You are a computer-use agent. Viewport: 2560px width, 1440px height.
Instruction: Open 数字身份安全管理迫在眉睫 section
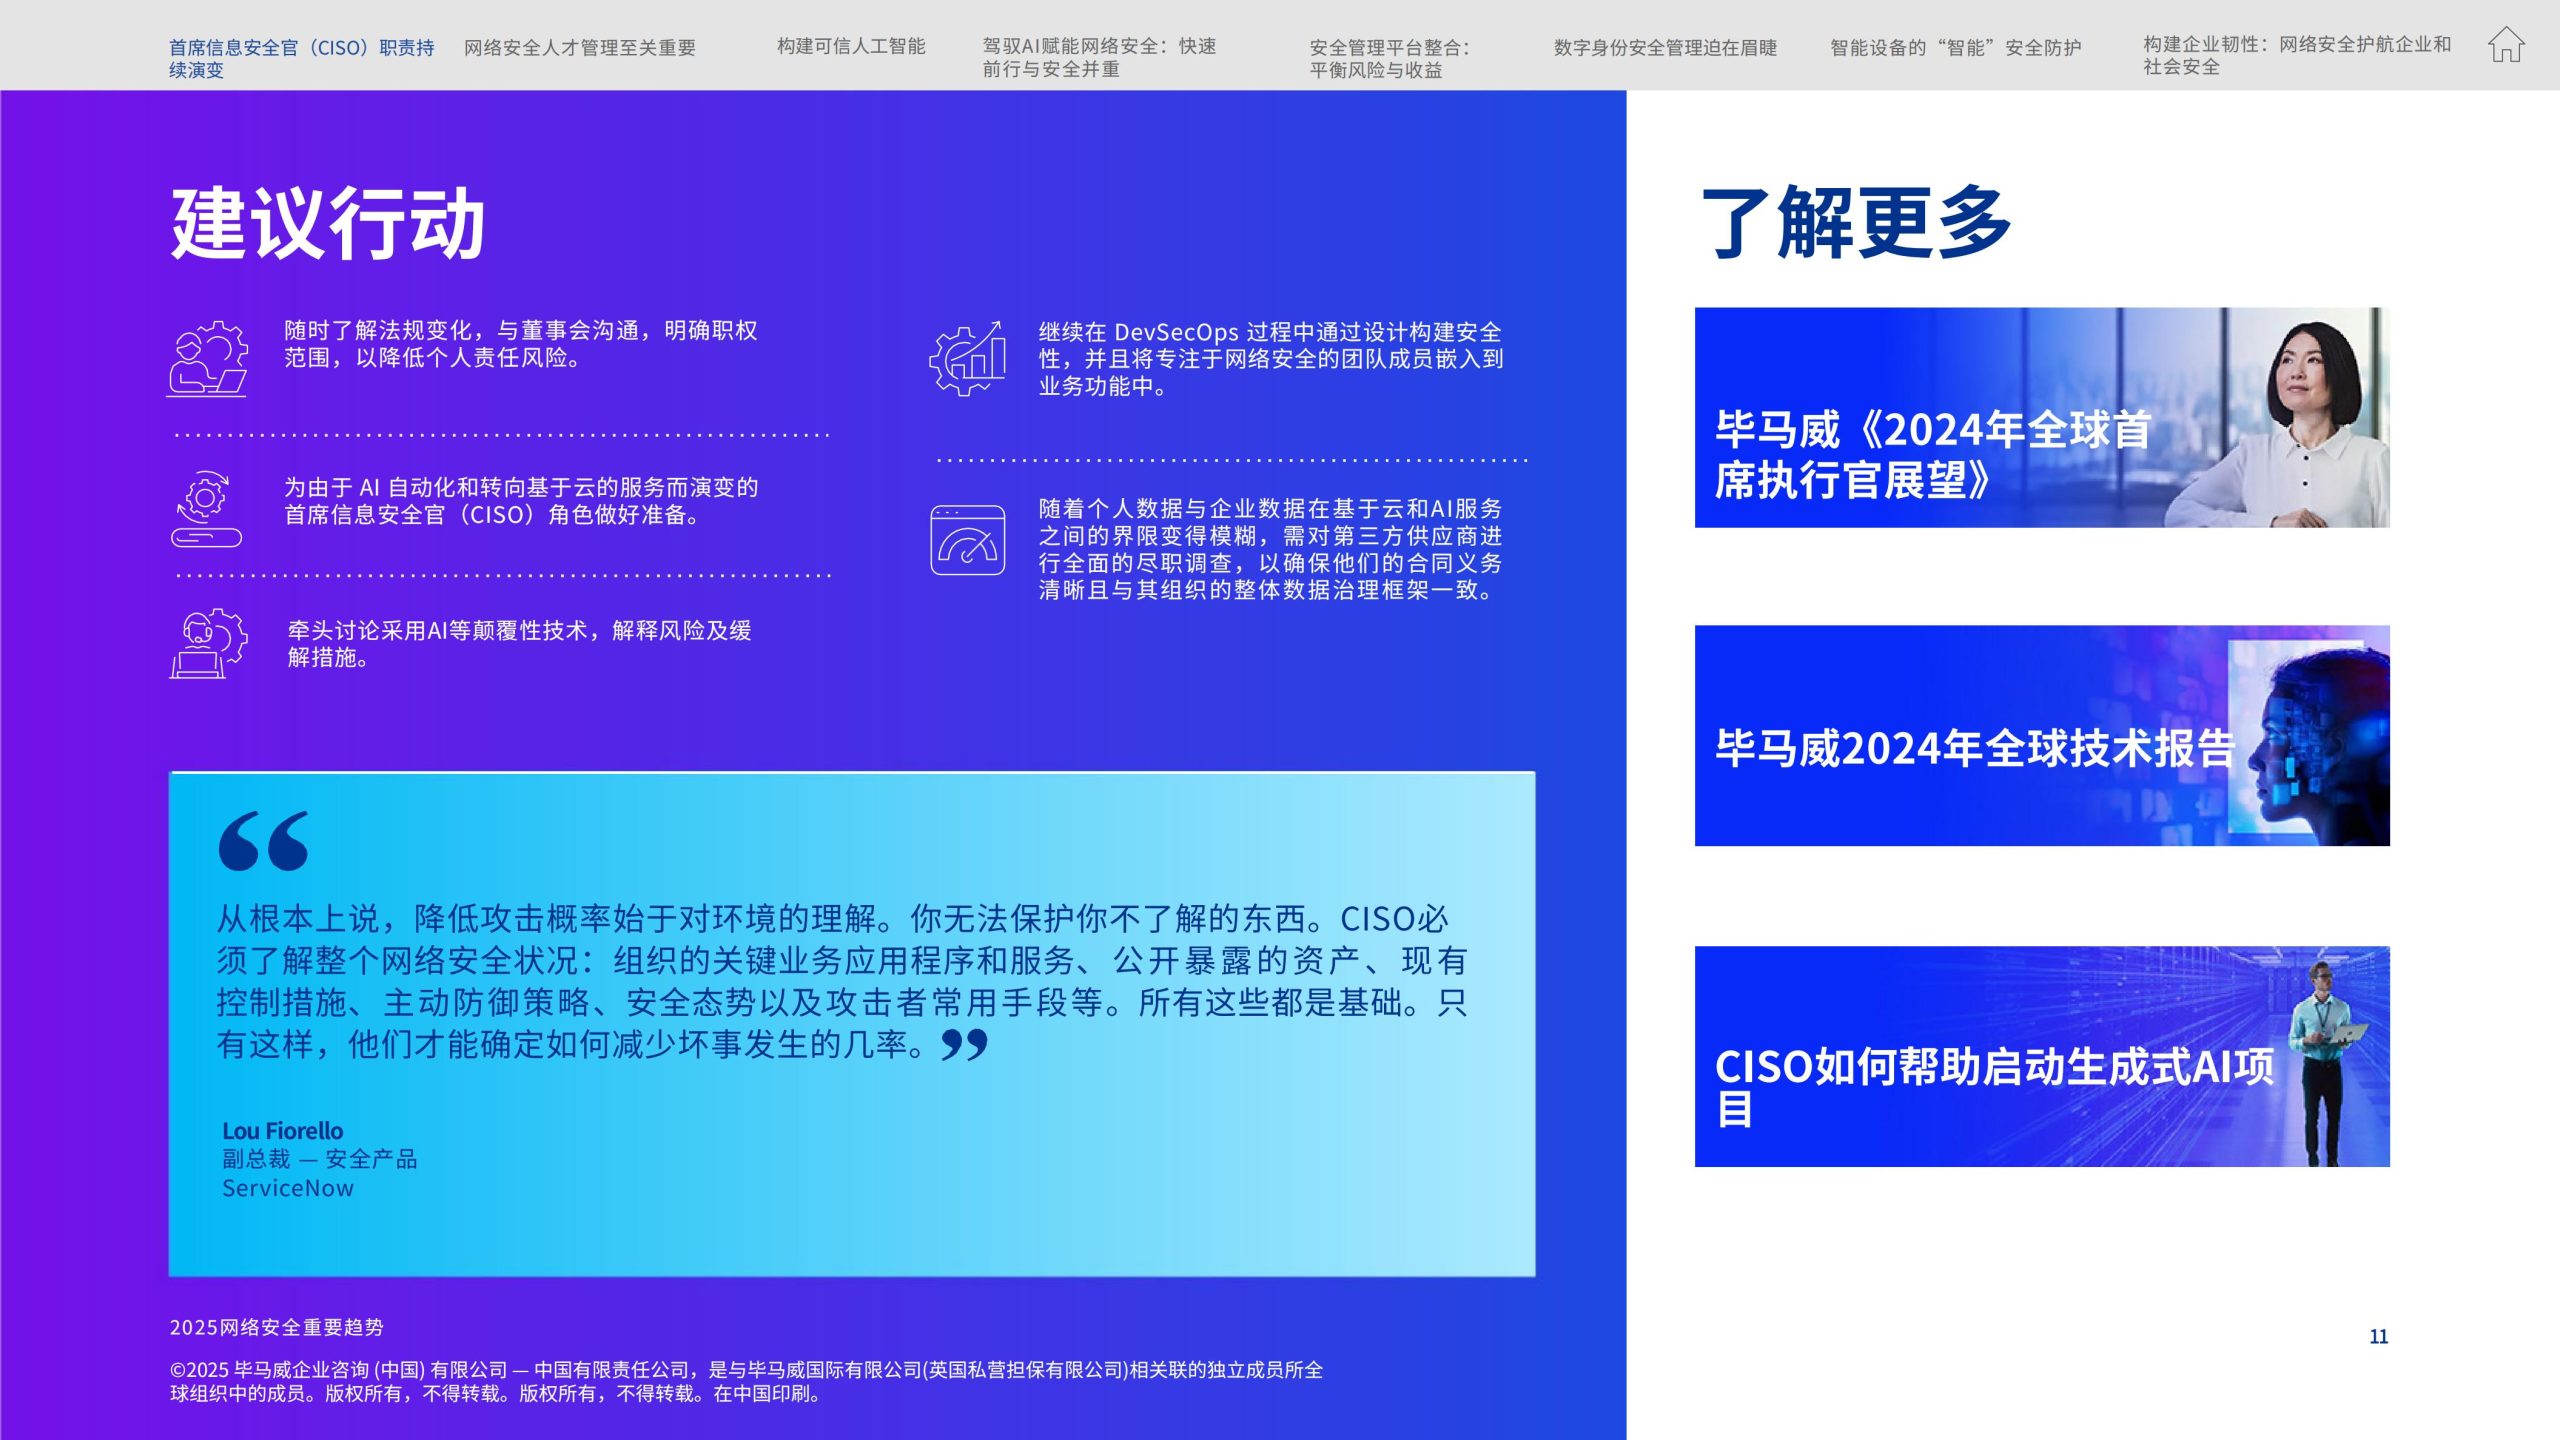1665,47
